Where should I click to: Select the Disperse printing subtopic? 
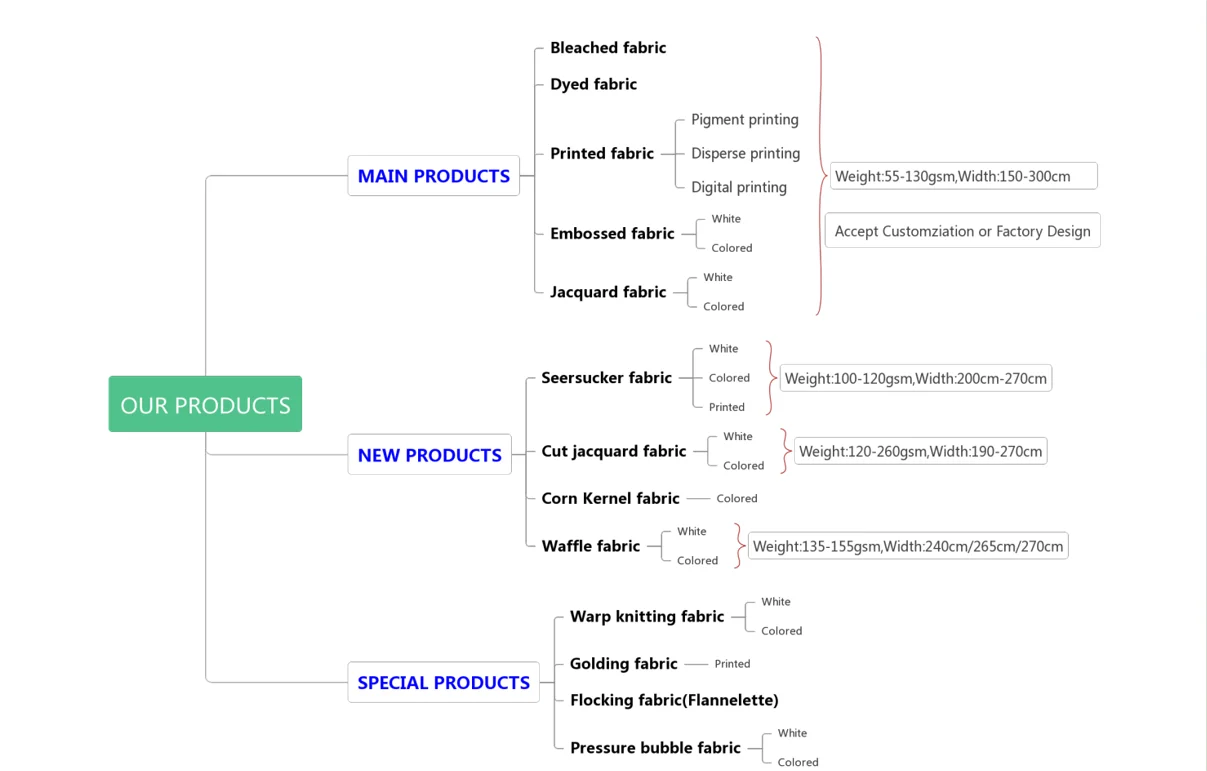745,154
